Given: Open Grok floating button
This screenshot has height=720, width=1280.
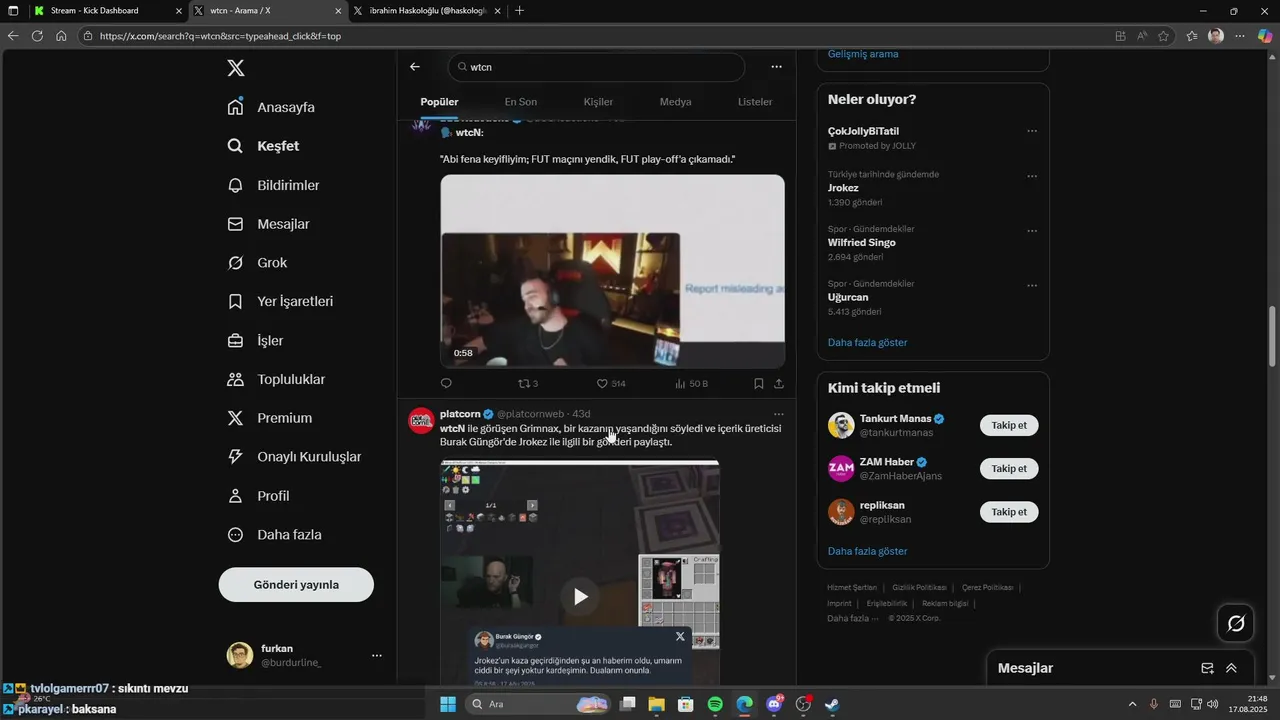Looking at the screenshot, I should pyautogui.click(x=1236, y=623).
